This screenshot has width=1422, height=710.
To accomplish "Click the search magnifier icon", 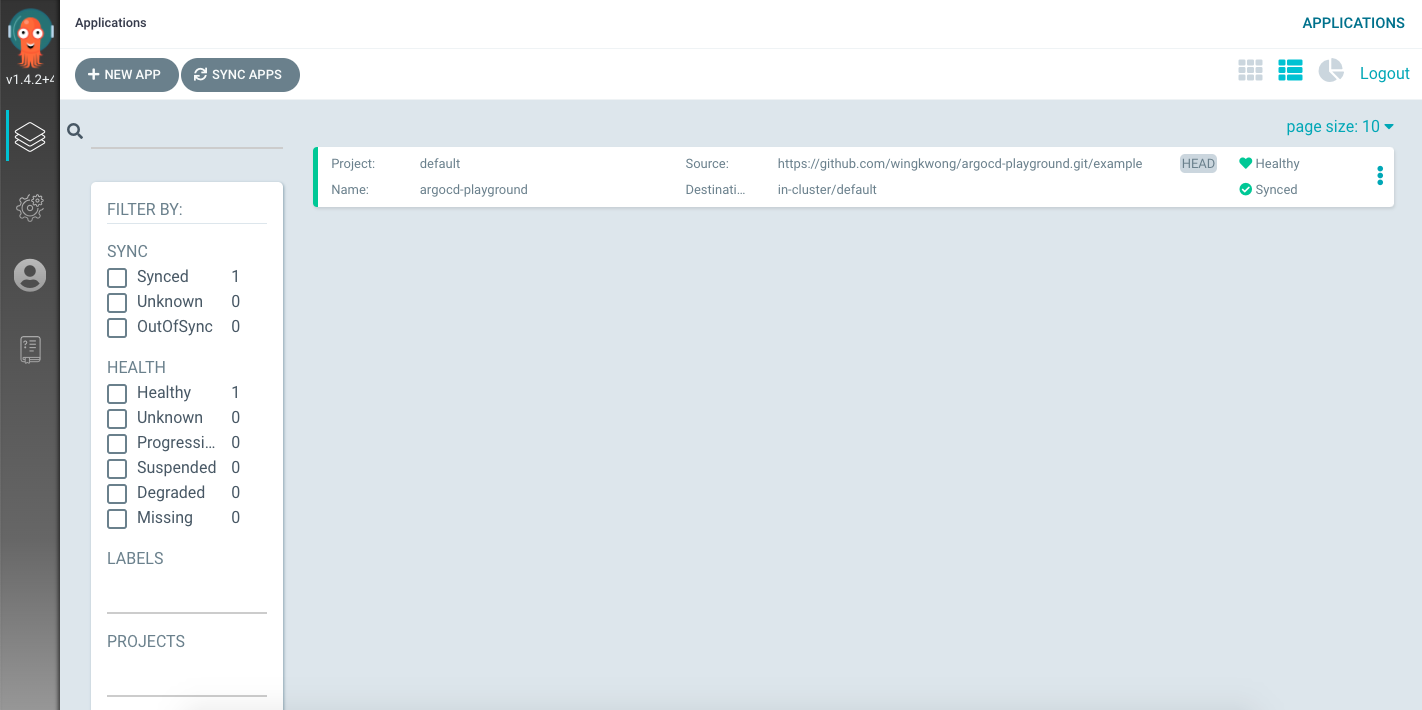I will click(75, 131).
